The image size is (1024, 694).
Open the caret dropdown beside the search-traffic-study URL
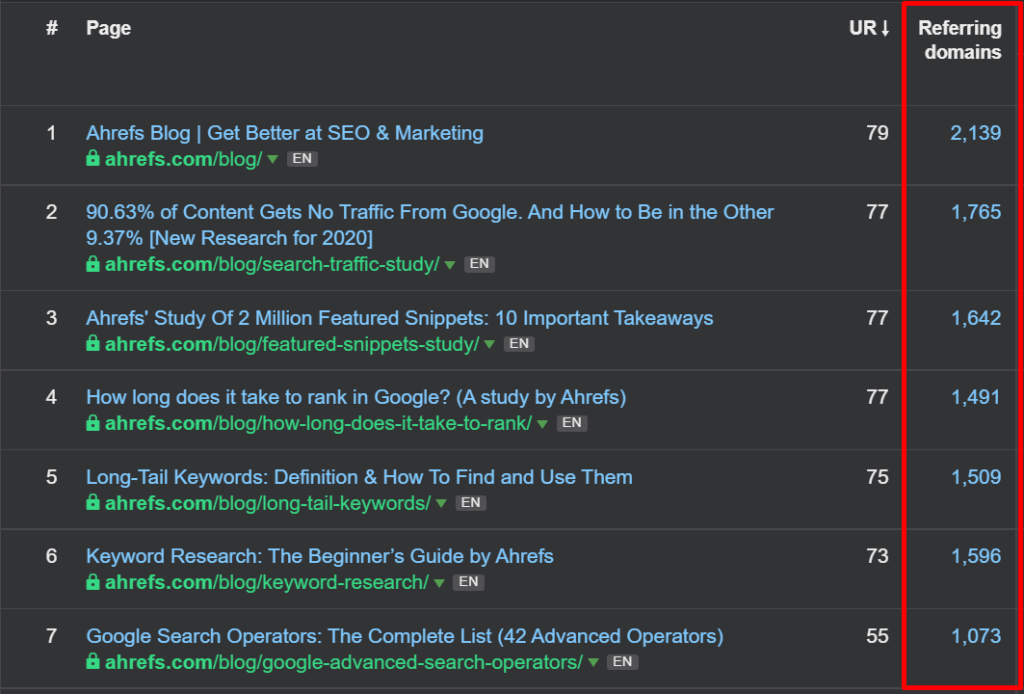click(449, 264)
